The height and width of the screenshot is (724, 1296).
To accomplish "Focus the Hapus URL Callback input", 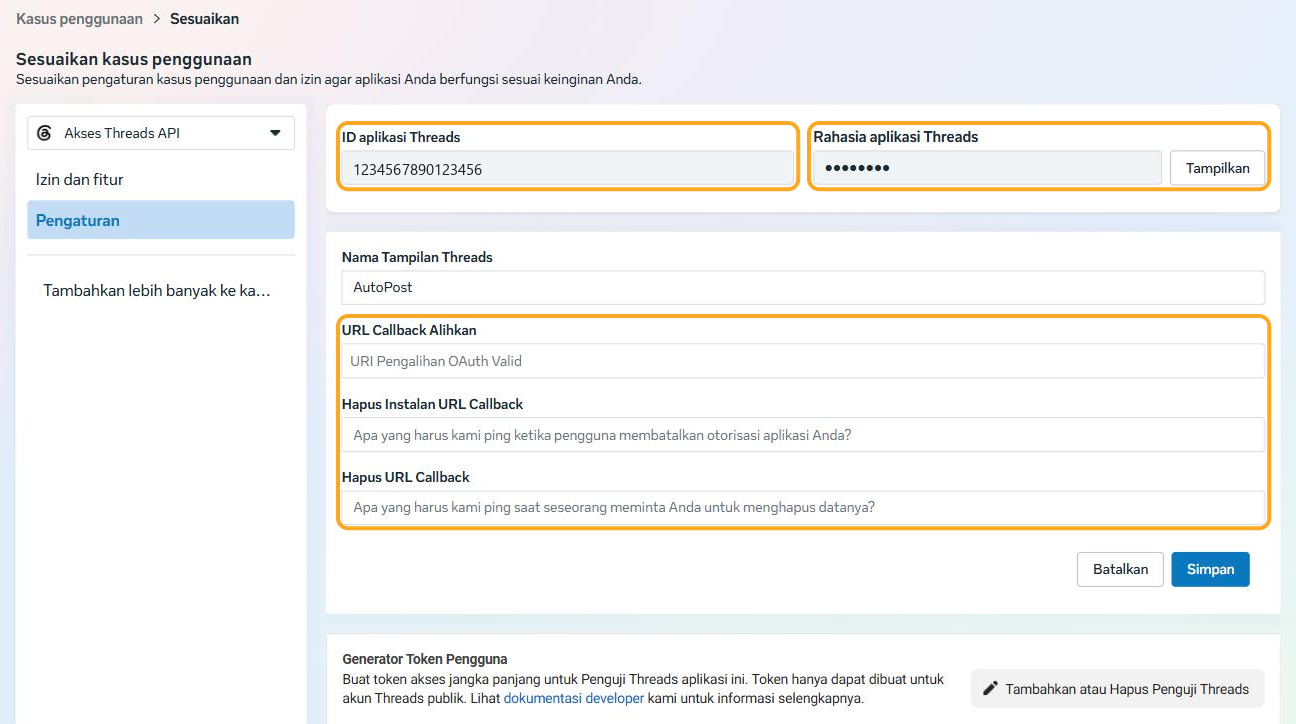I will (x=803, y=507).
